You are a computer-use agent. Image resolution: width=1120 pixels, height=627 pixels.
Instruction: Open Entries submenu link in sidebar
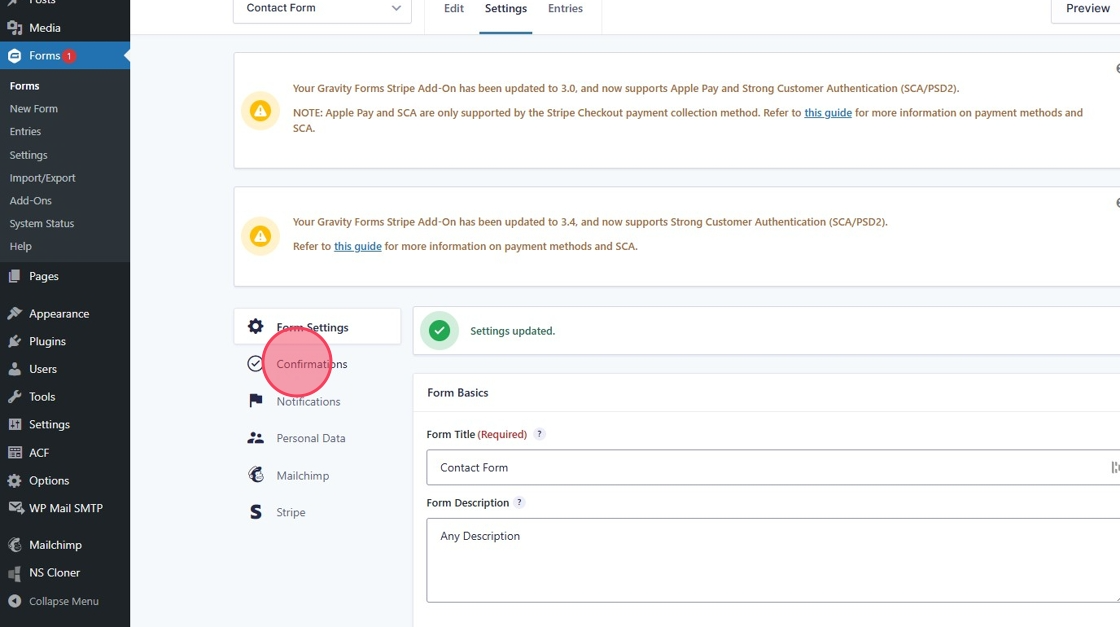(x=25, y=131)
